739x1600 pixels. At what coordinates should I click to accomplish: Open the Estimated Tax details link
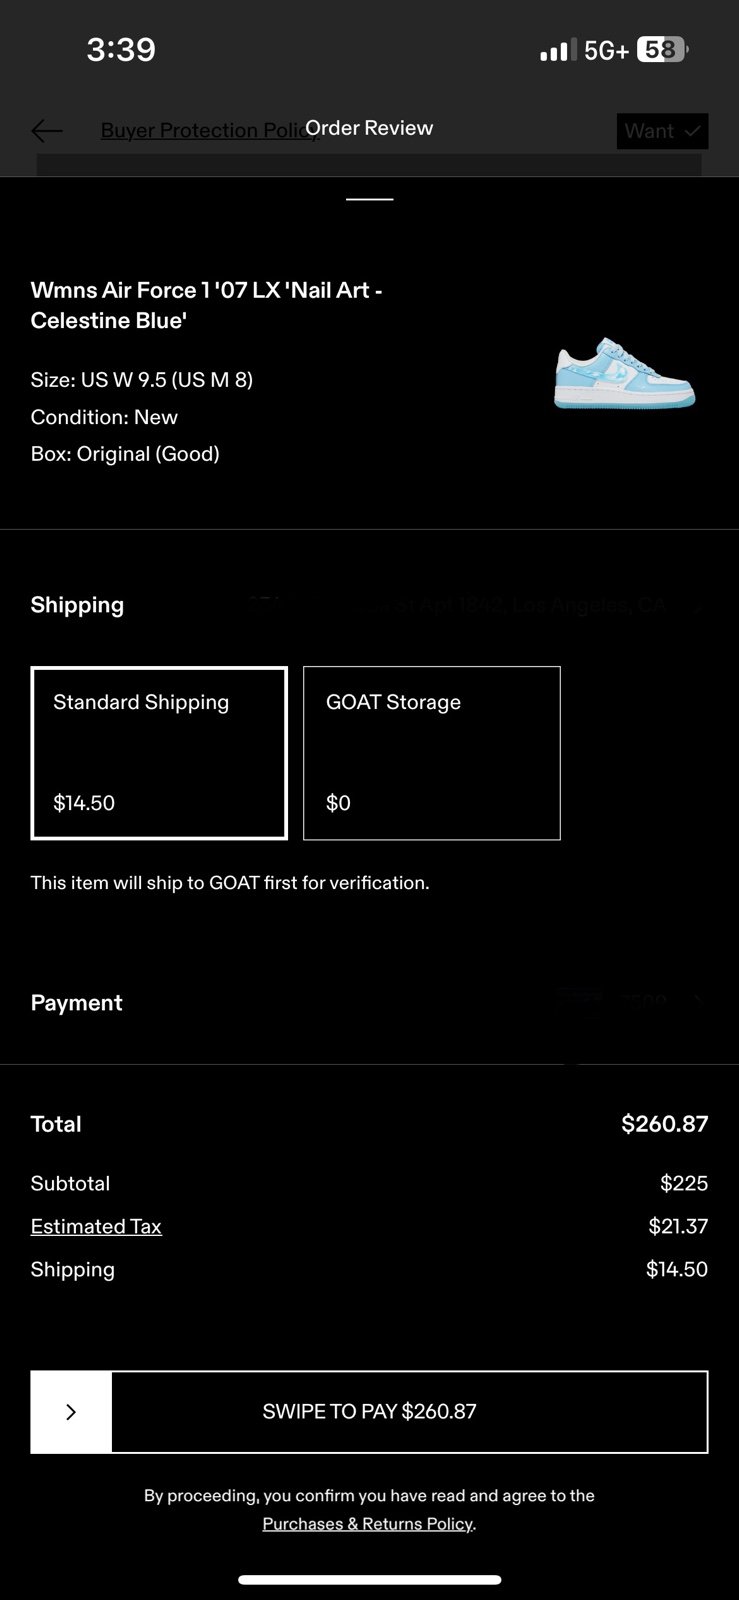(x=96, y=1226)
